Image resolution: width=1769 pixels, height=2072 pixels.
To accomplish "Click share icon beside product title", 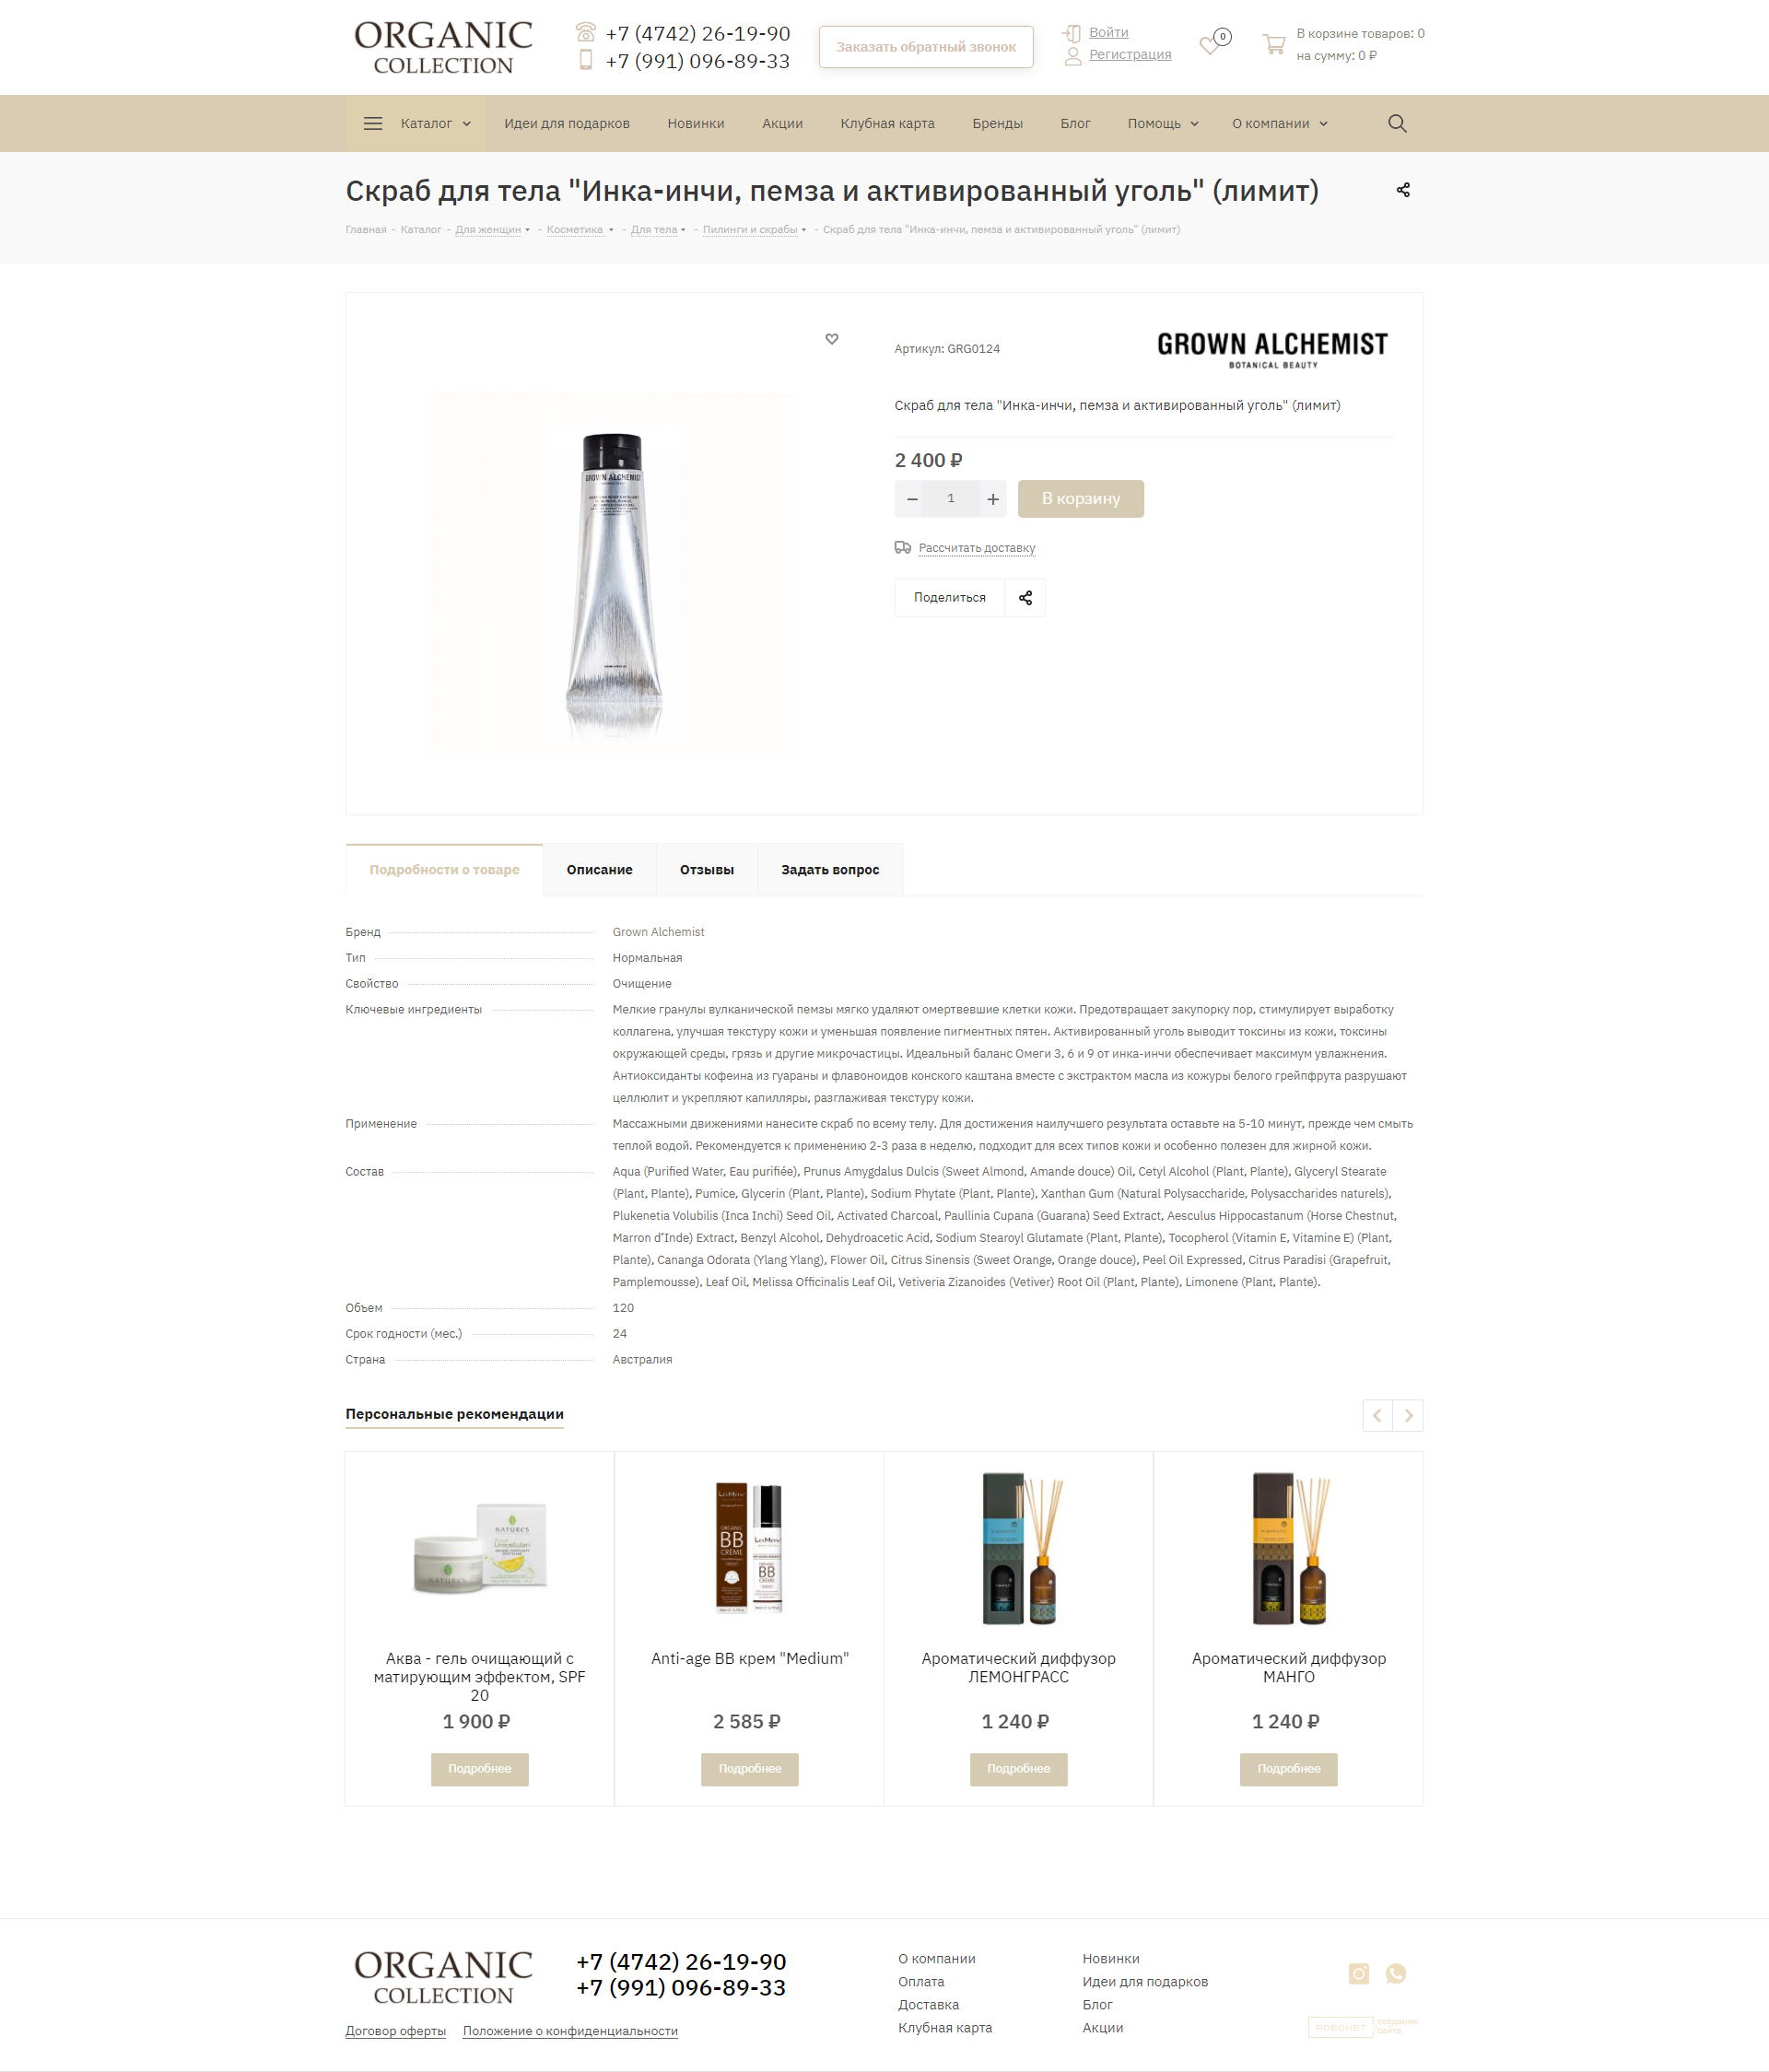I will (x=1403, y=190).
